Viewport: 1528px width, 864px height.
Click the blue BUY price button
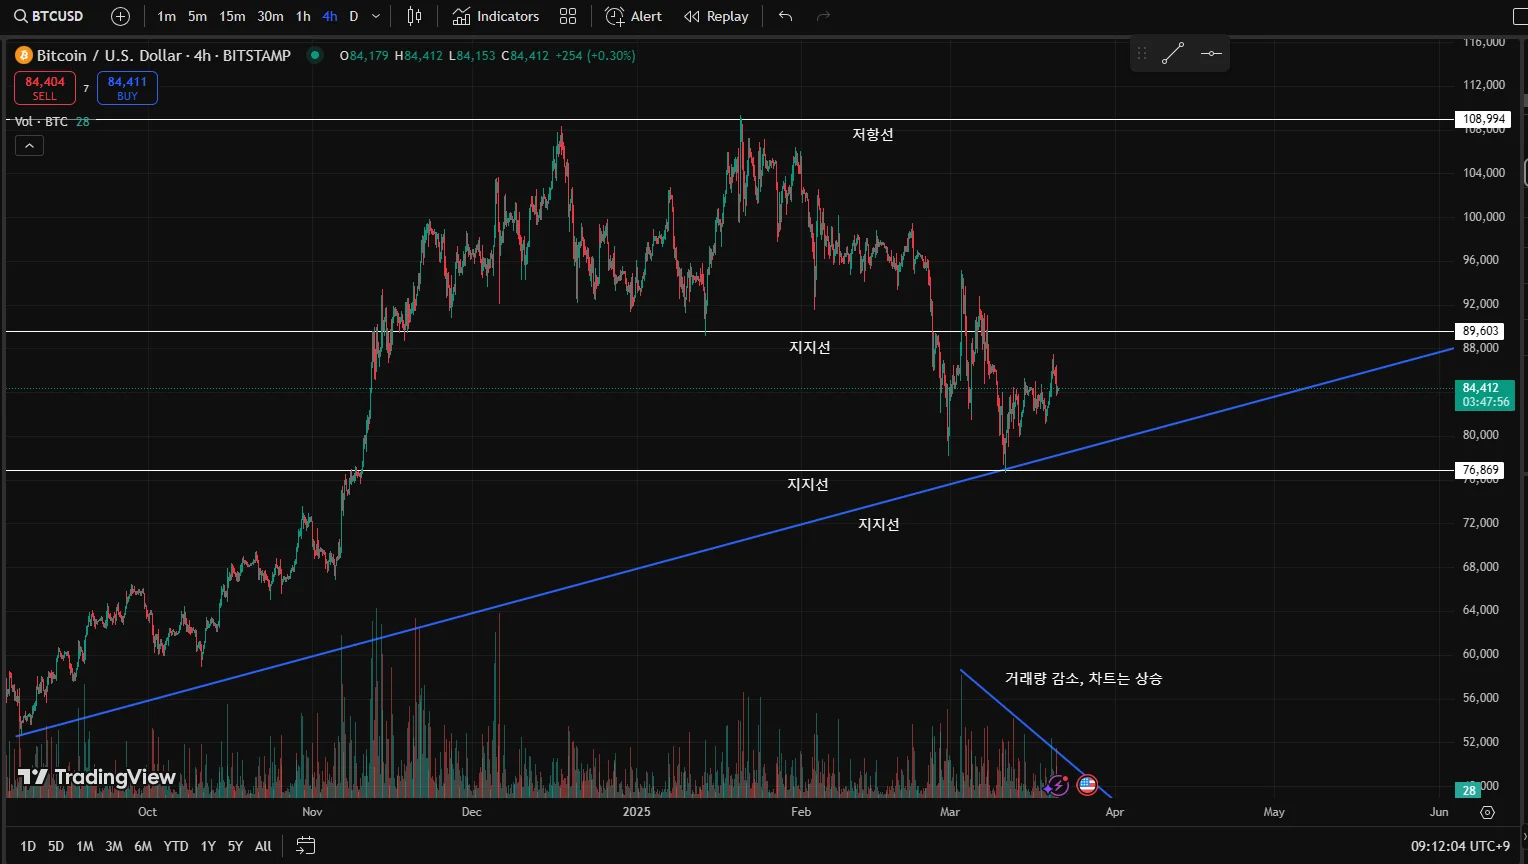pos(127,88)
